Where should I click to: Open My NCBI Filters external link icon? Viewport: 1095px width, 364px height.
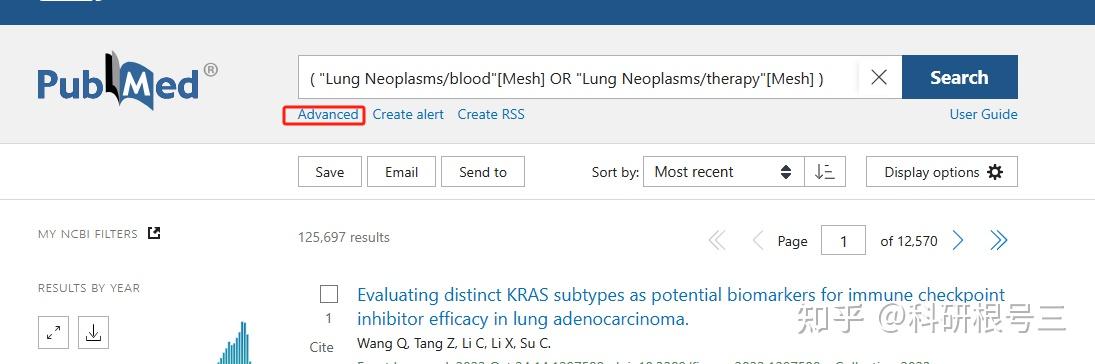pos(154,233)
